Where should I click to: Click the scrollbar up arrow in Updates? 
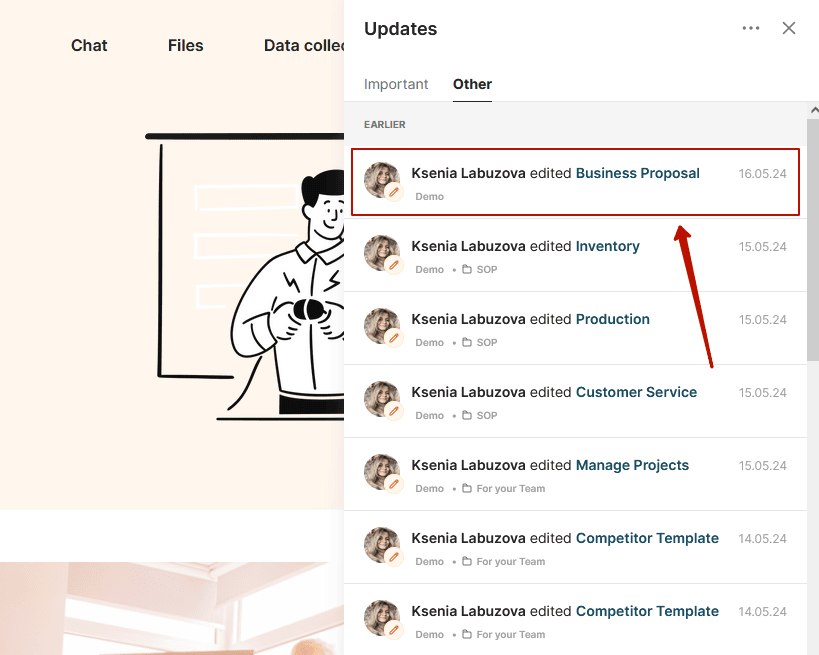[x=814, y=110]
